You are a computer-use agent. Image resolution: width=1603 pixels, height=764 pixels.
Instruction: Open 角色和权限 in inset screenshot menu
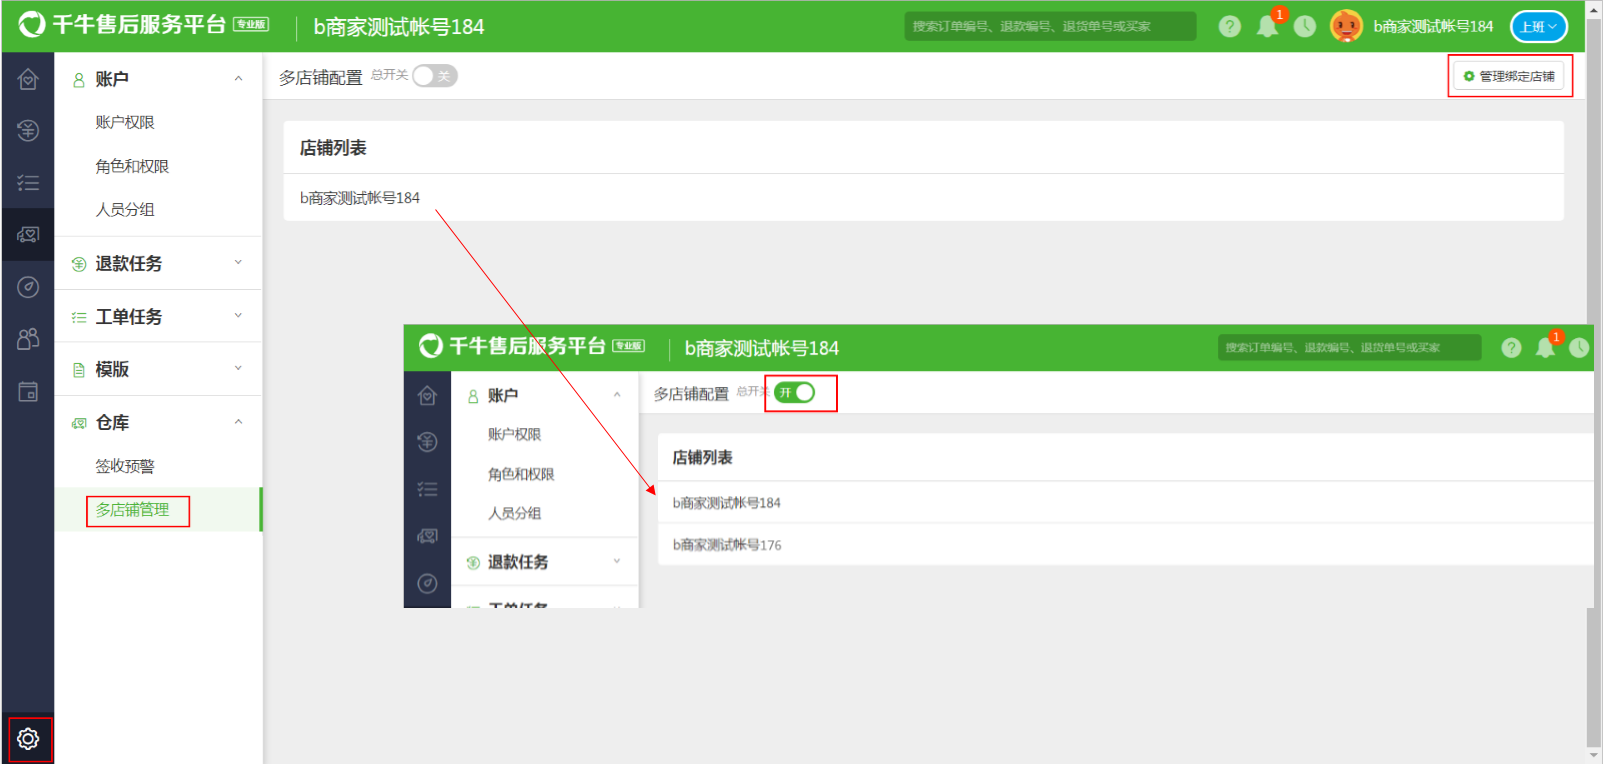pos(521,474)
